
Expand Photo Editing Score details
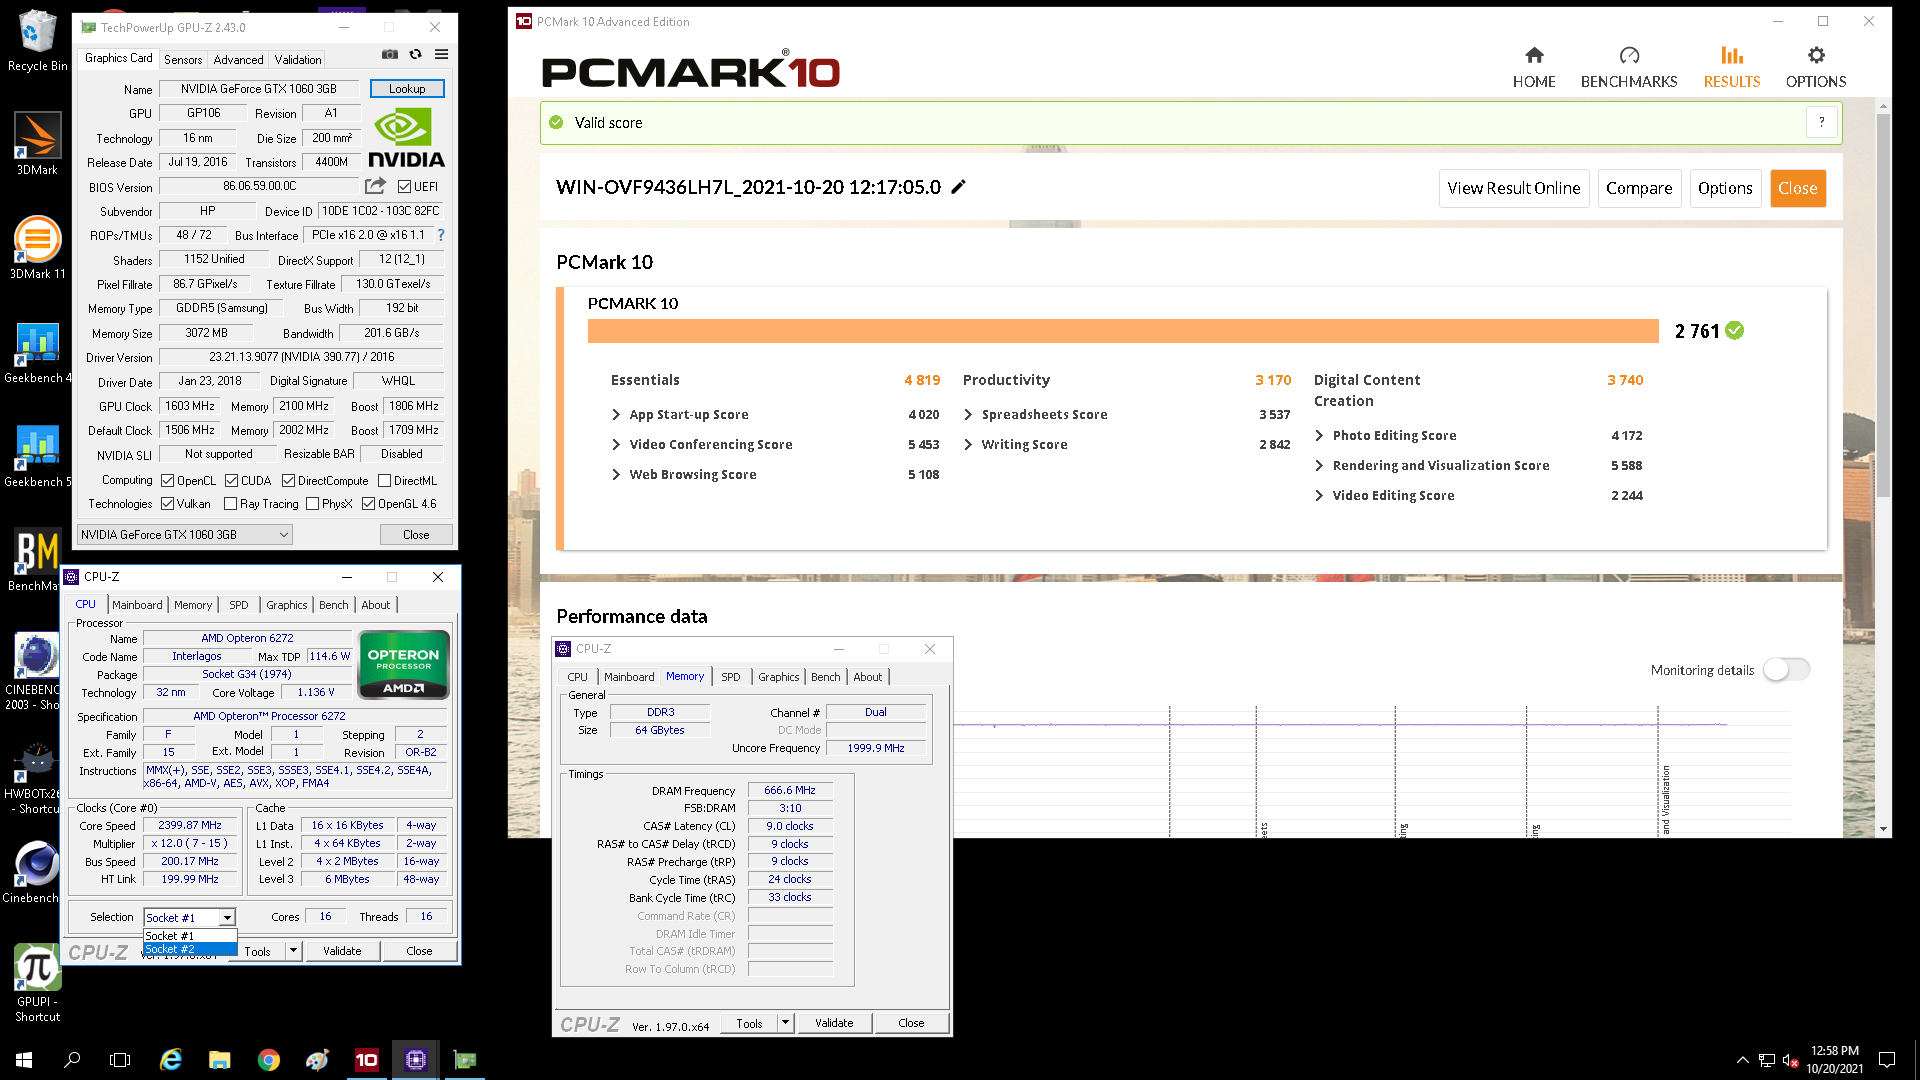click(1319, 436)
